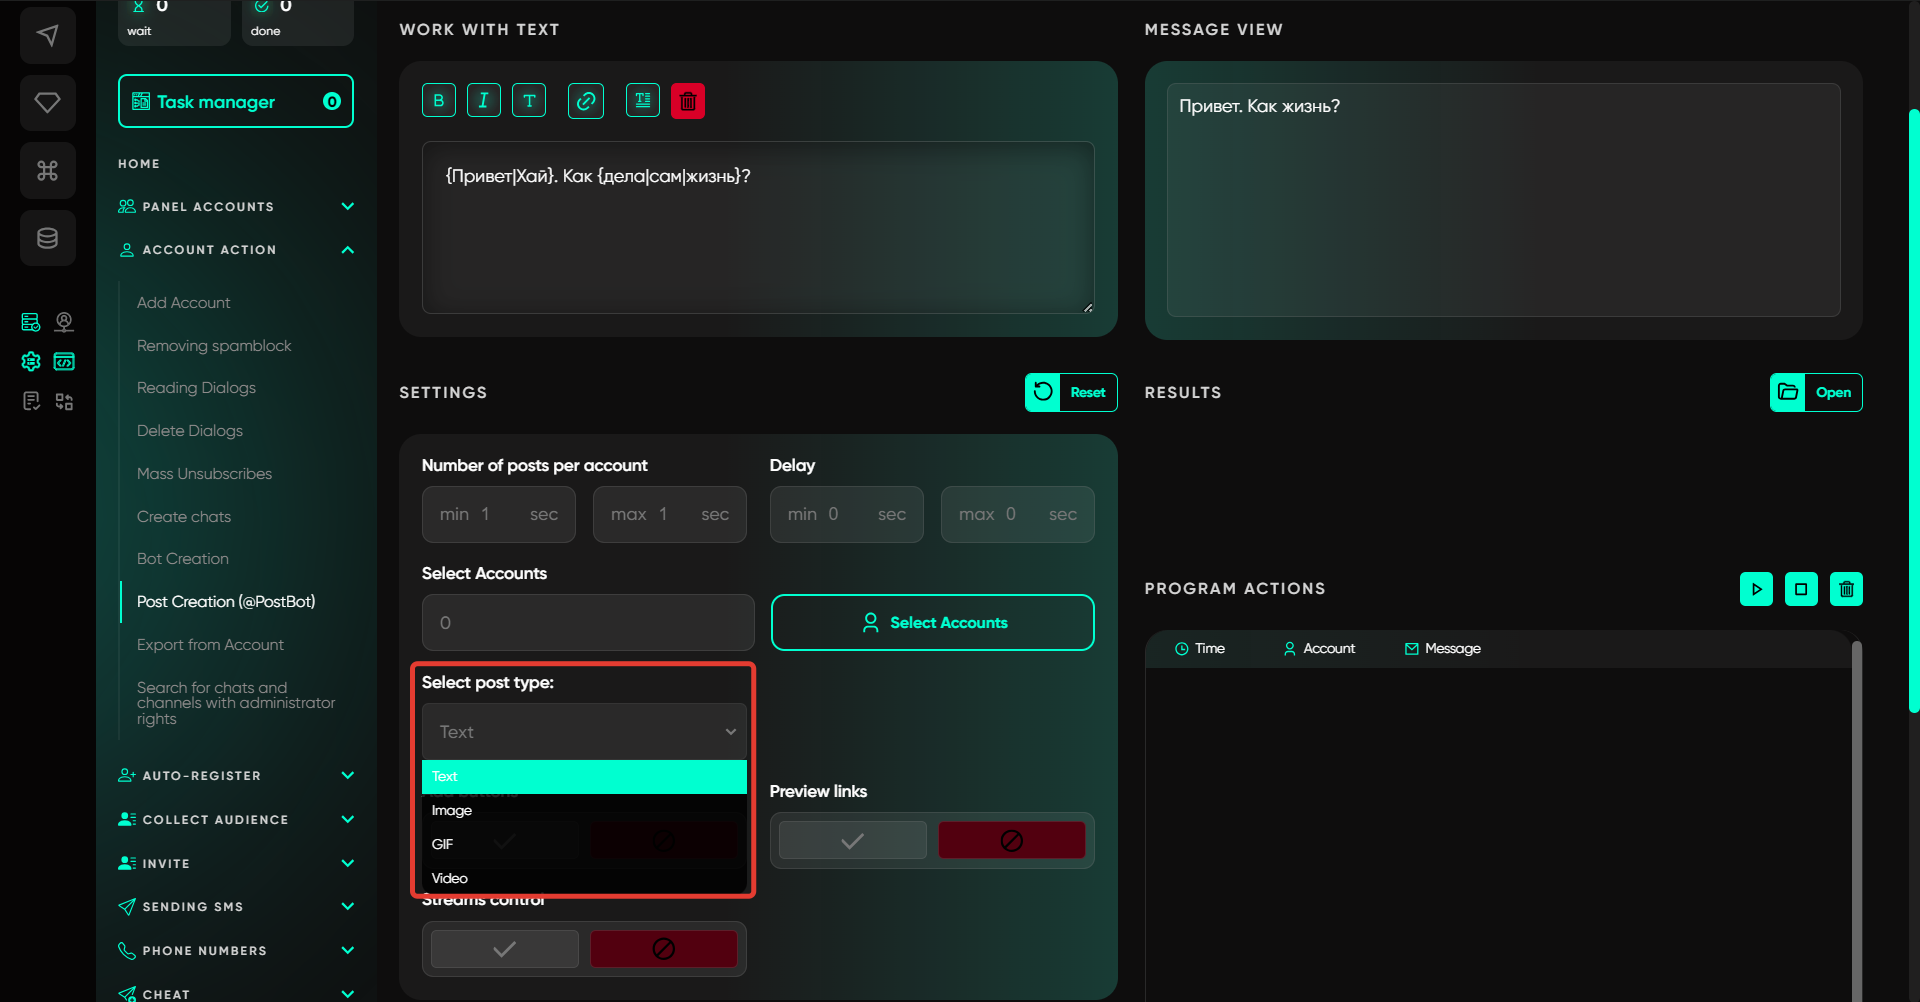Viewport: 1920px width, 1002px height.
Task: Stop the program with the stop icon
Action: [x=1801, y=589]
